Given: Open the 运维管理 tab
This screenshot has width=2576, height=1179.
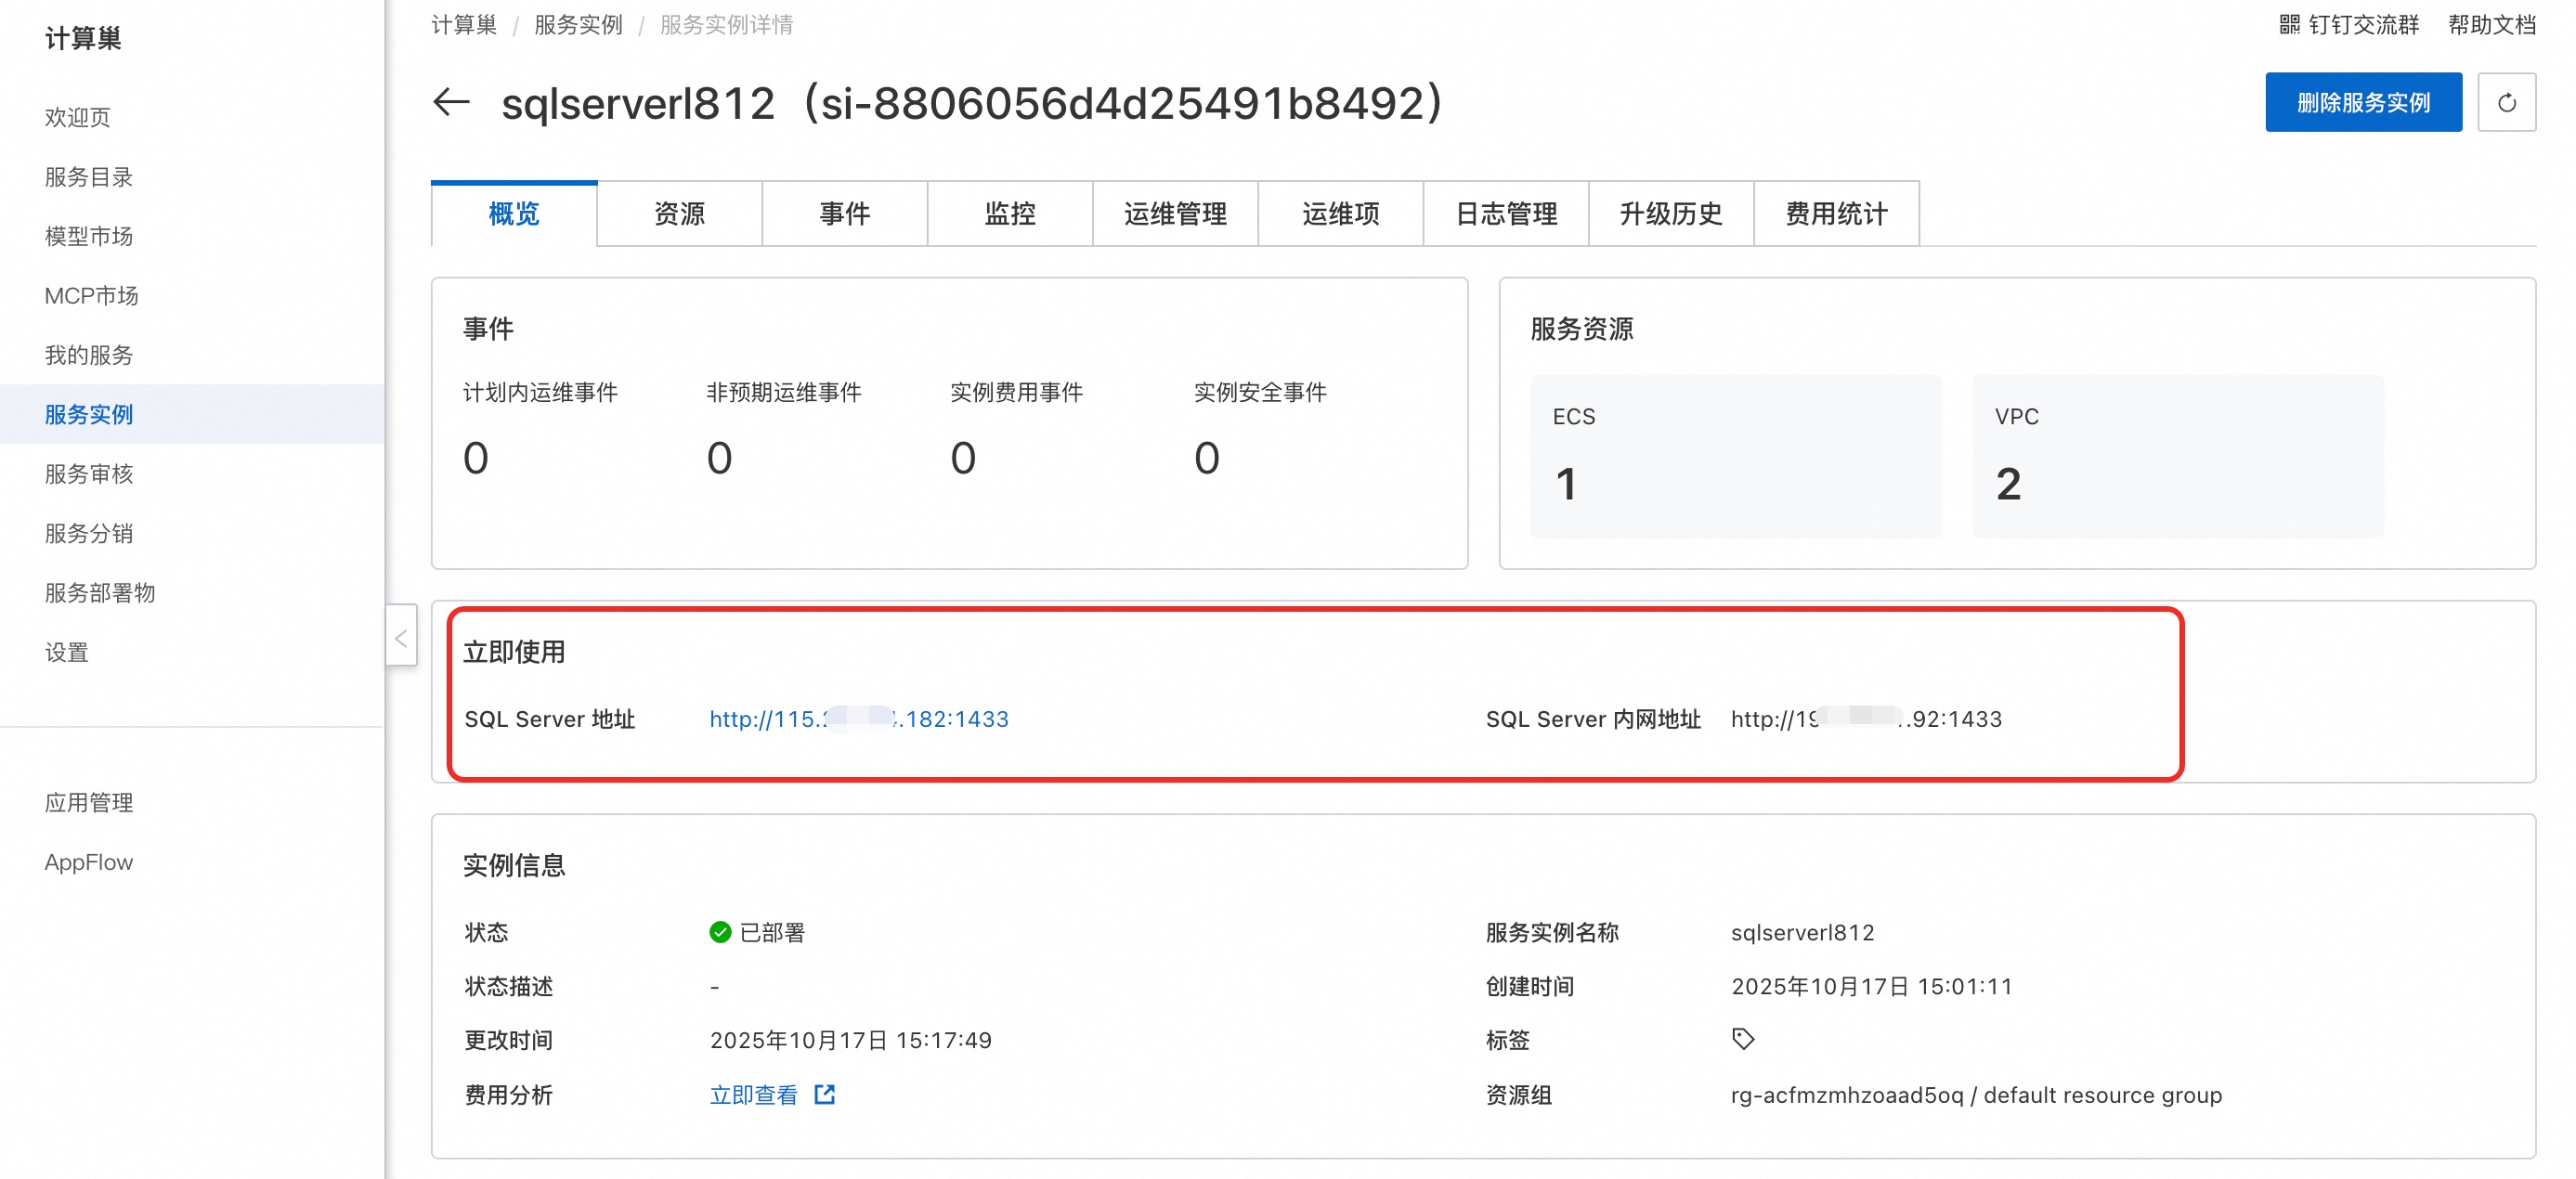Looking at the screenshot, I should [1175, 213].
